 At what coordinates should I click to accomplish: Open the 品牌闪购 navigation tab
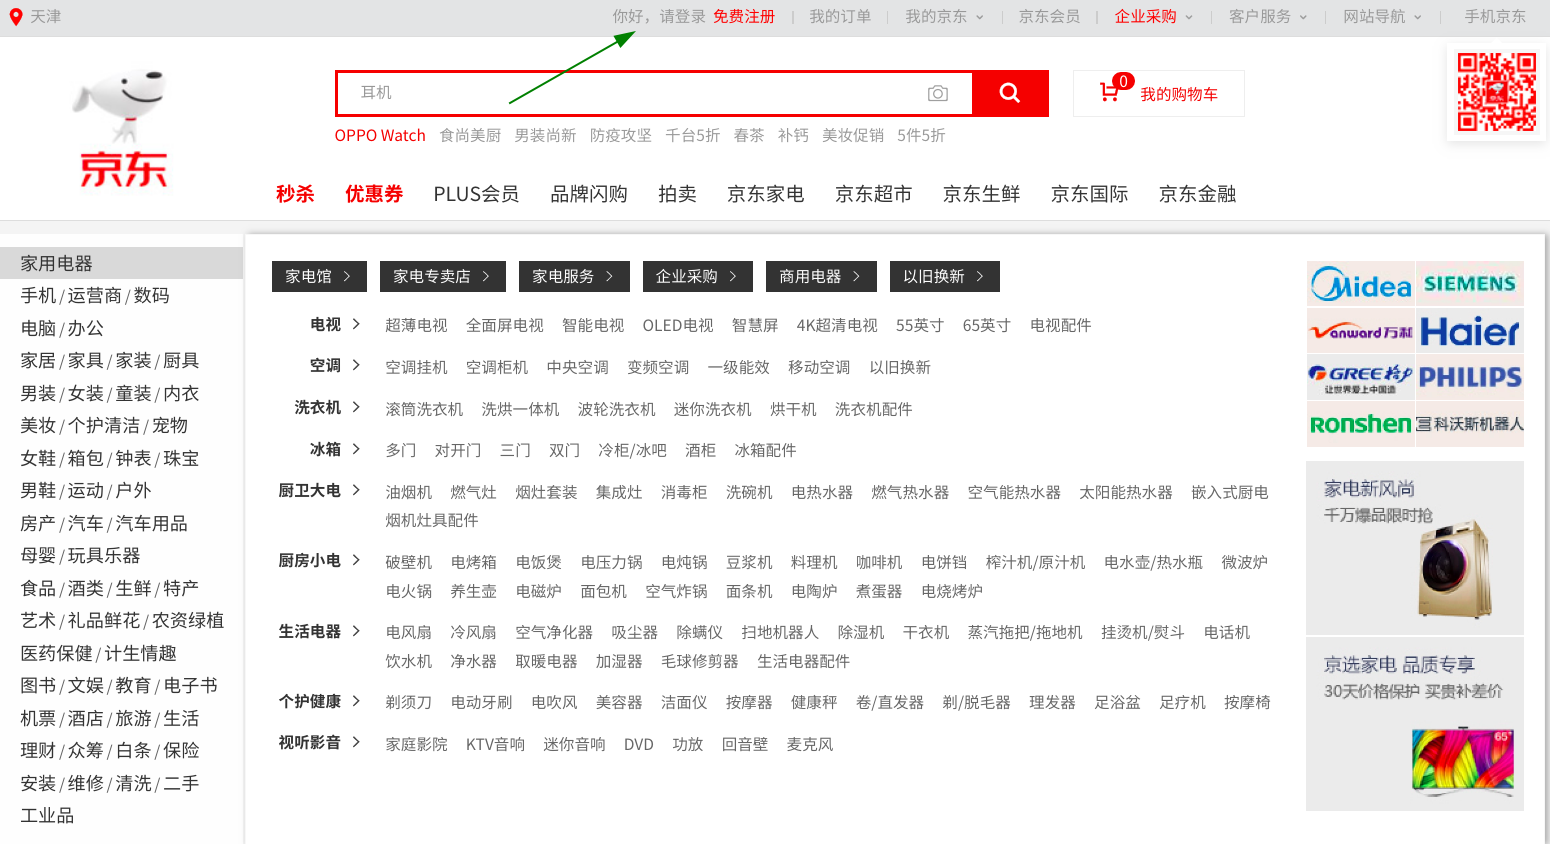coord(589,194)
